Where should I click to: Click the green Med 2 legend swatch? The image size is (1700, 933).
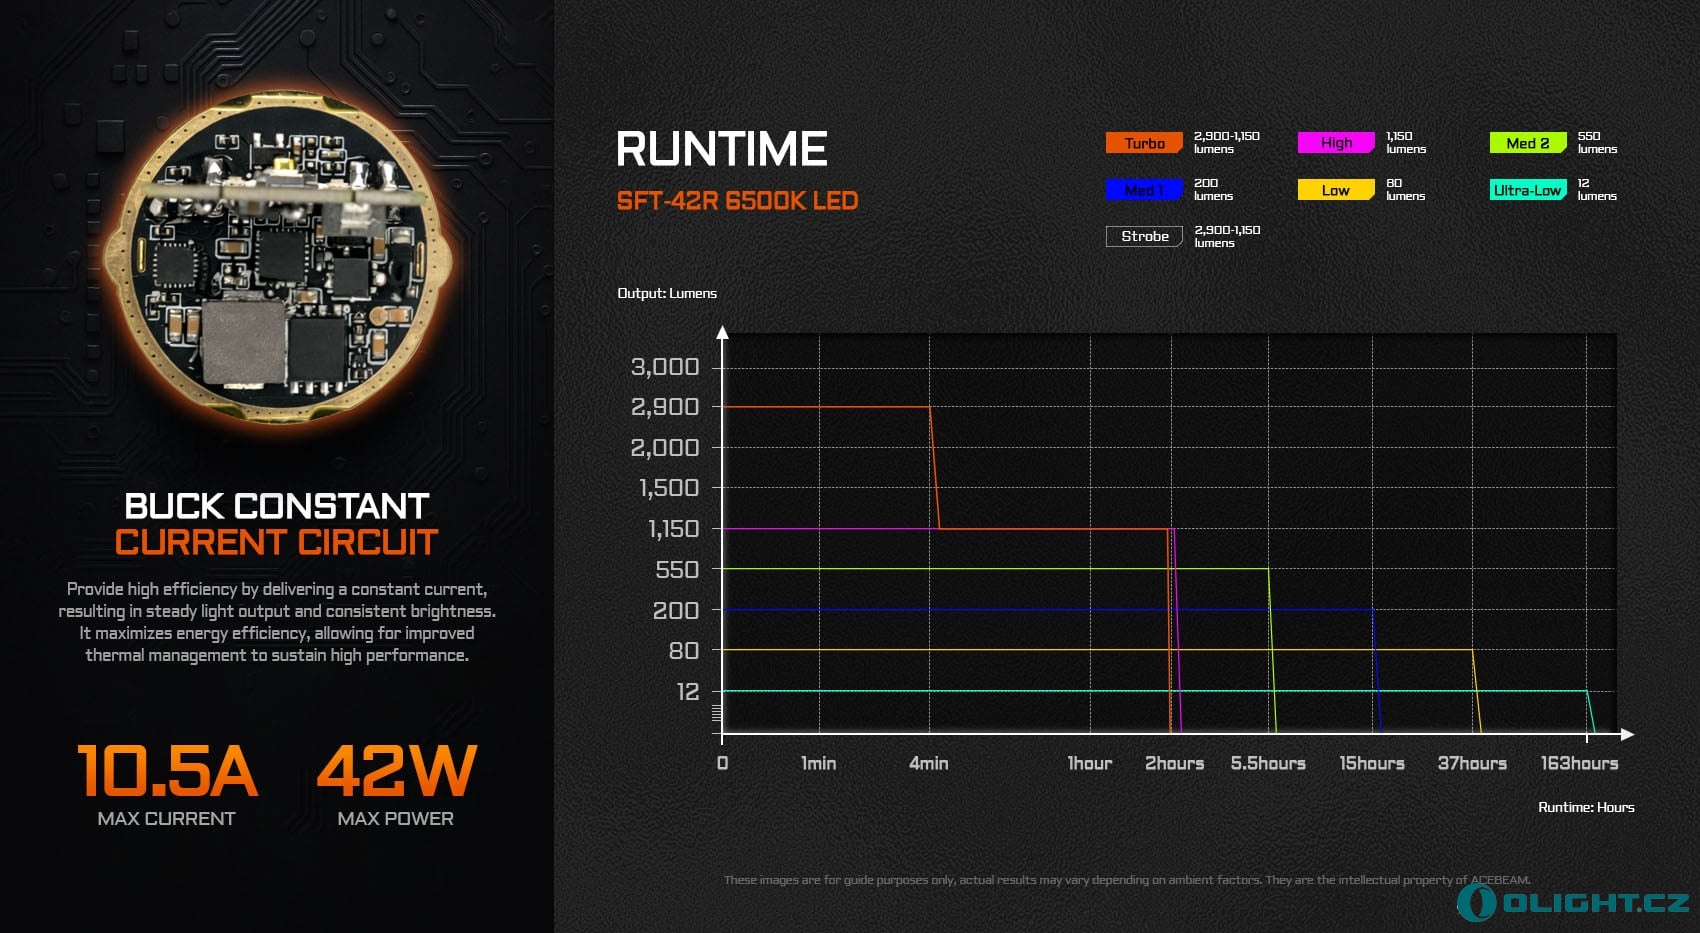pyautogui.click(x=1527, y=143)
